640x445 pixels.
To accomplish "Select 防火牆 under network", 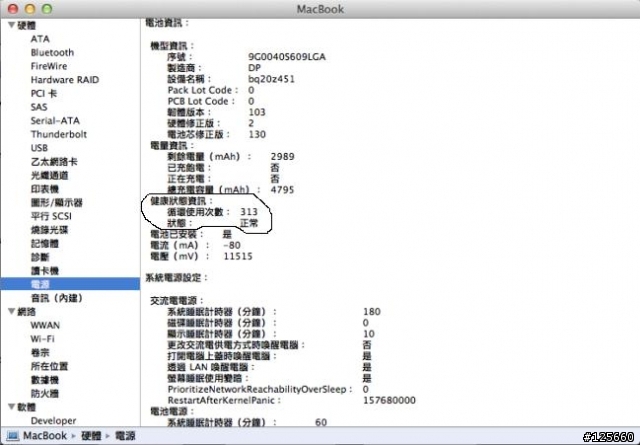I will click(x=45, y=394).
